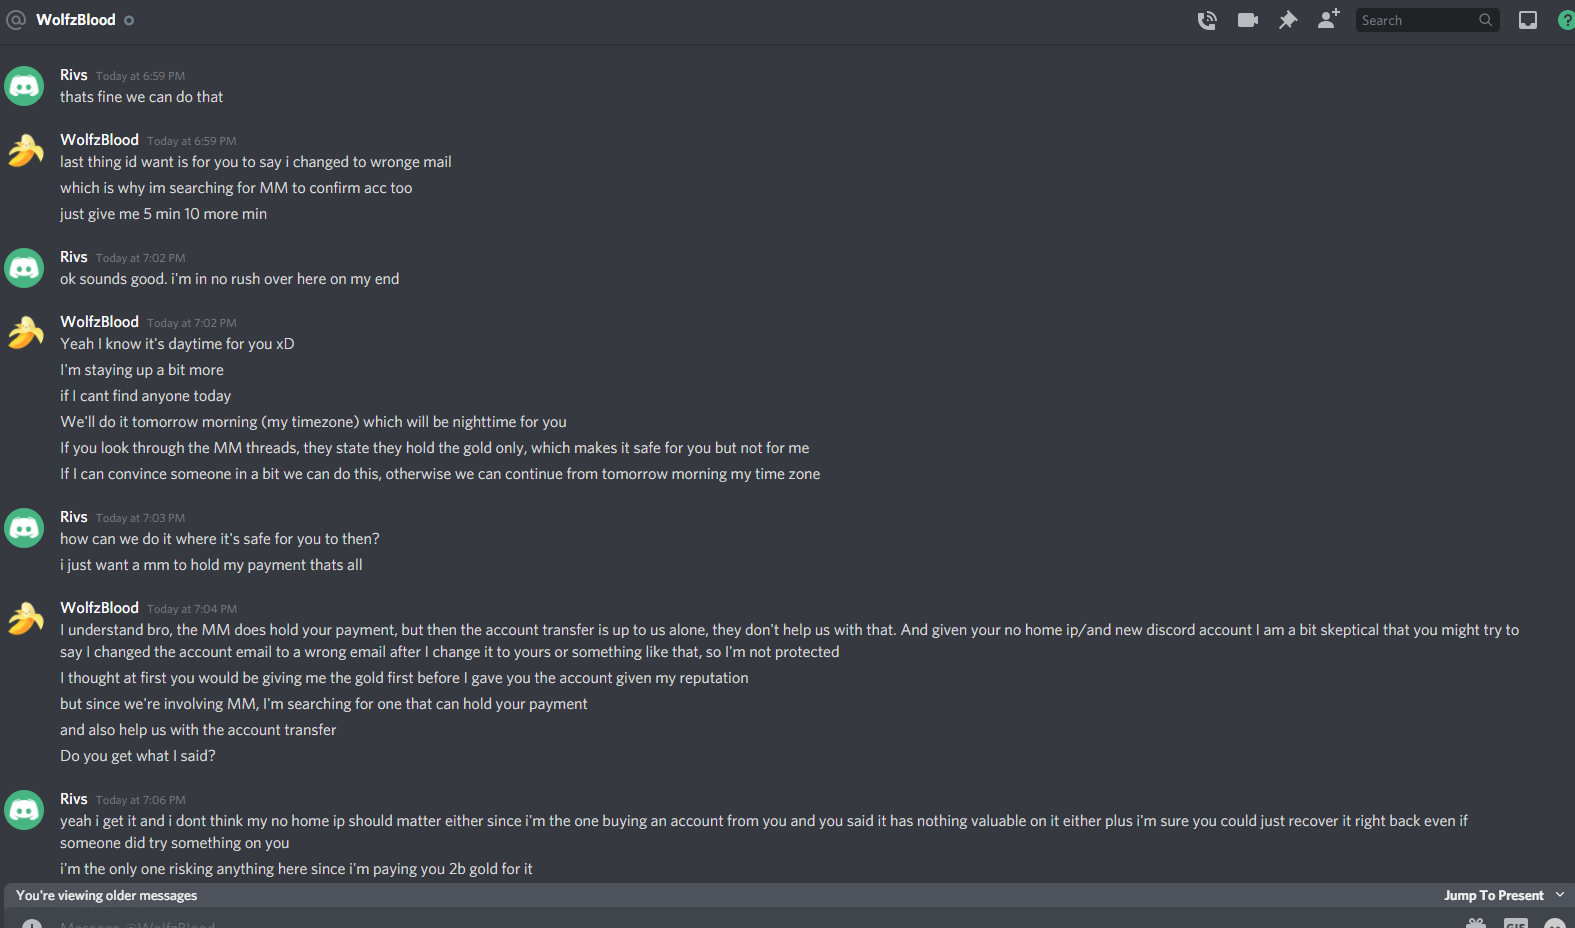Click the Rivs username at 7:03 PM

[74, 517]
